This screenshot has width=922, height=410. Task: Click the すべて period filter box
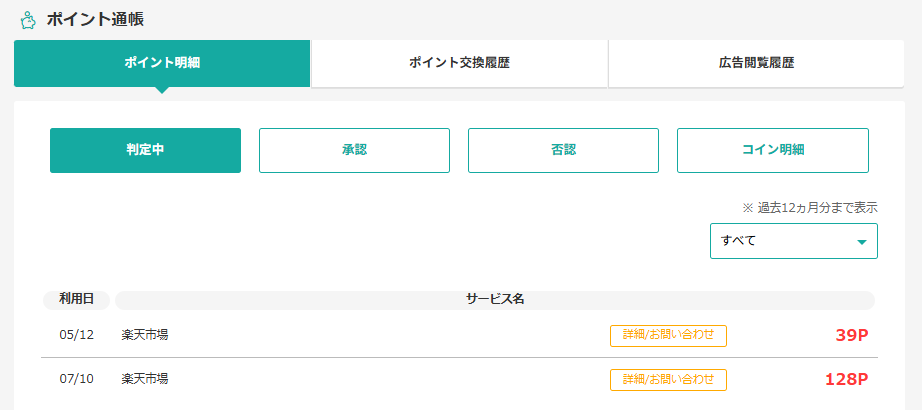[x=794, y=241]
